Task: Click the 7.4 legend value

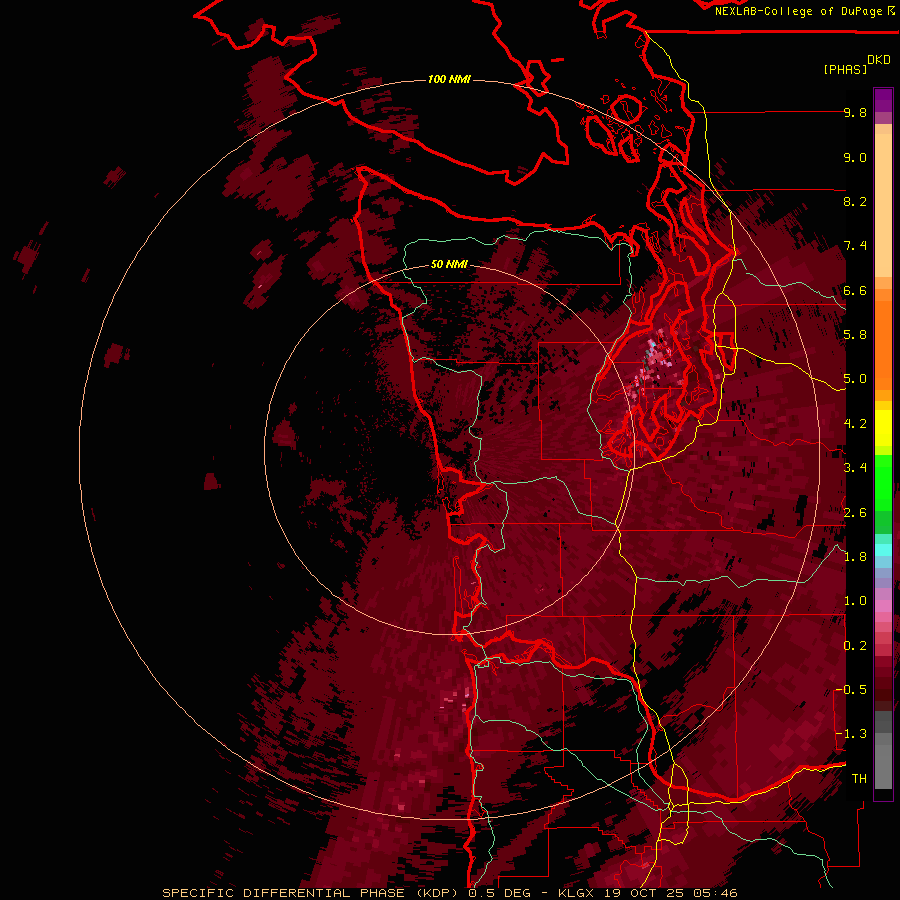Action: (855, 246)
